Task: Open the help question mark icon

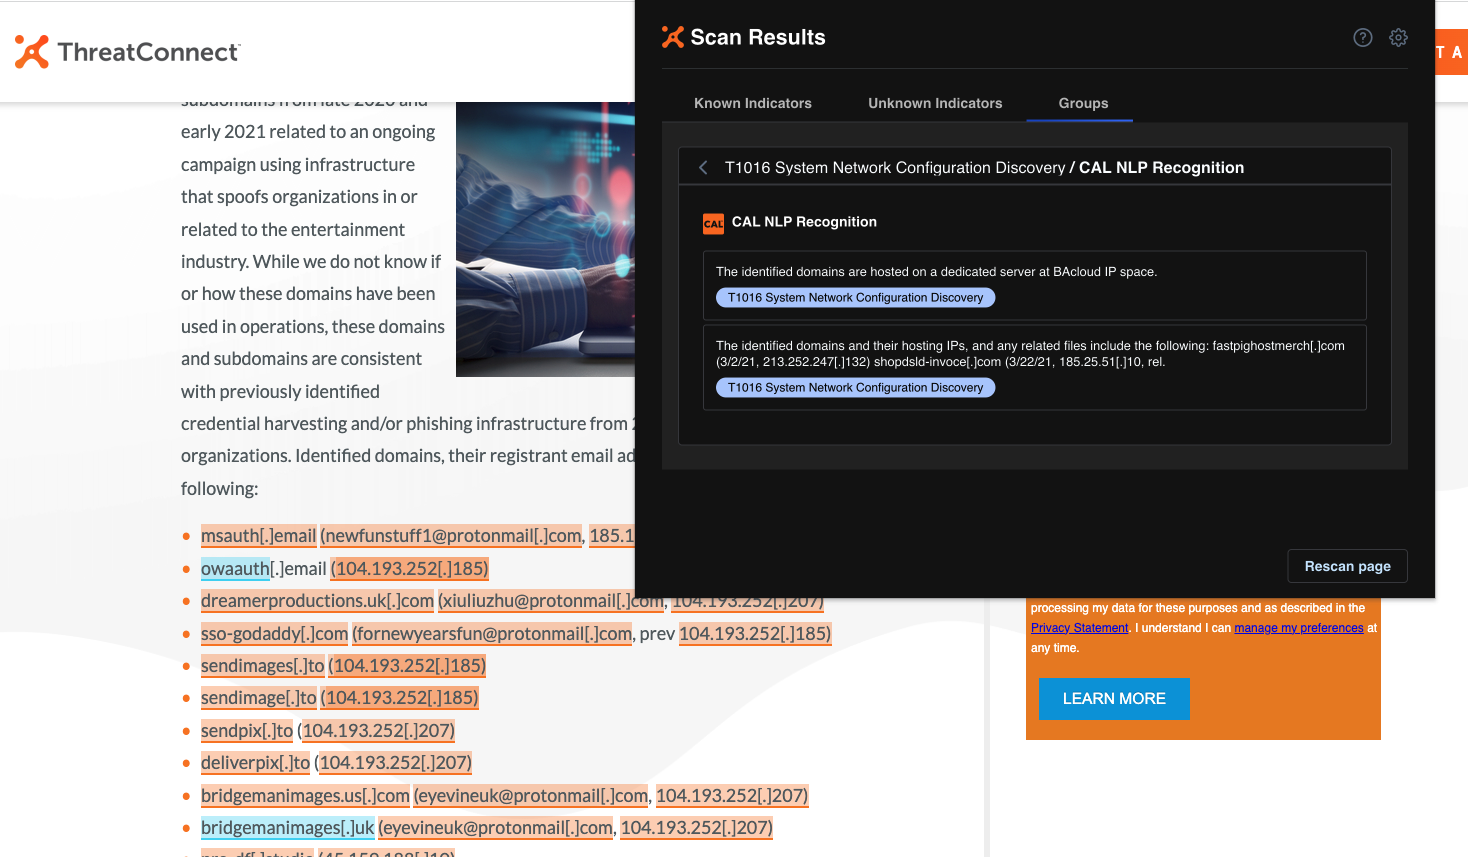Action: [1363, 37]
